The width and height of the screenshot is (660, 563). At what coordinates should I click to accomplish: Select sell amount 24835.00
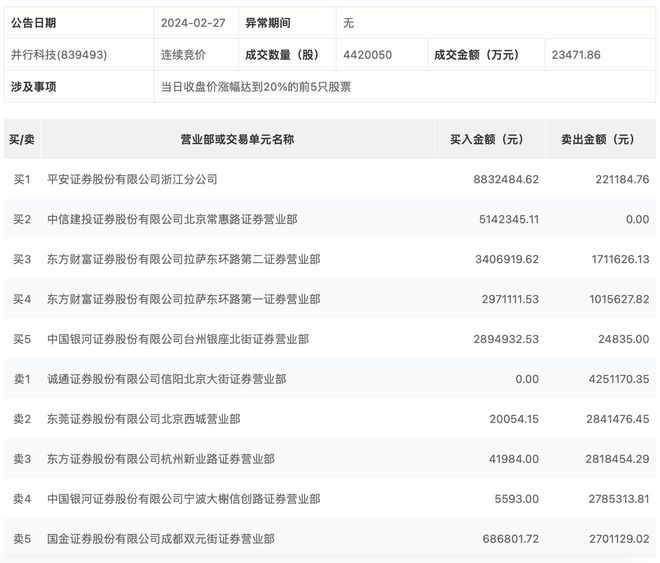[x=624, y=339]
